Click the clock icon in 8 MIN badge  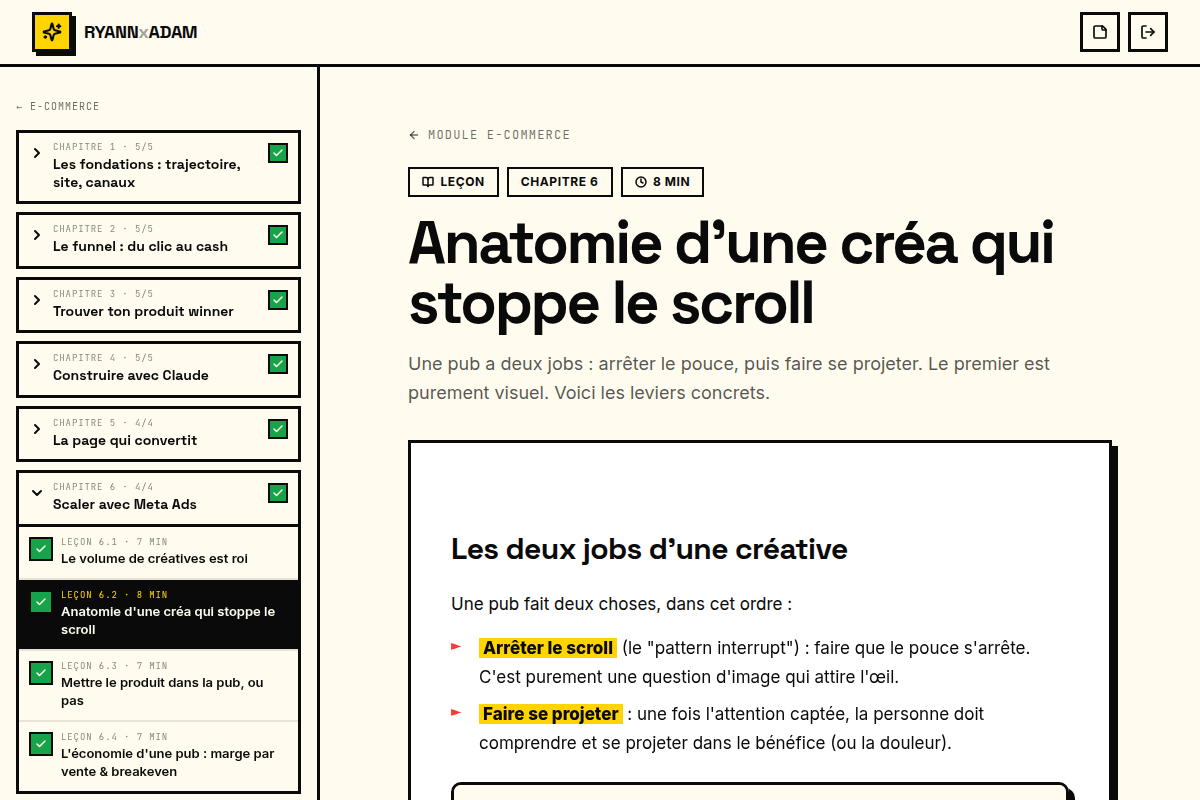coord(641,182)
